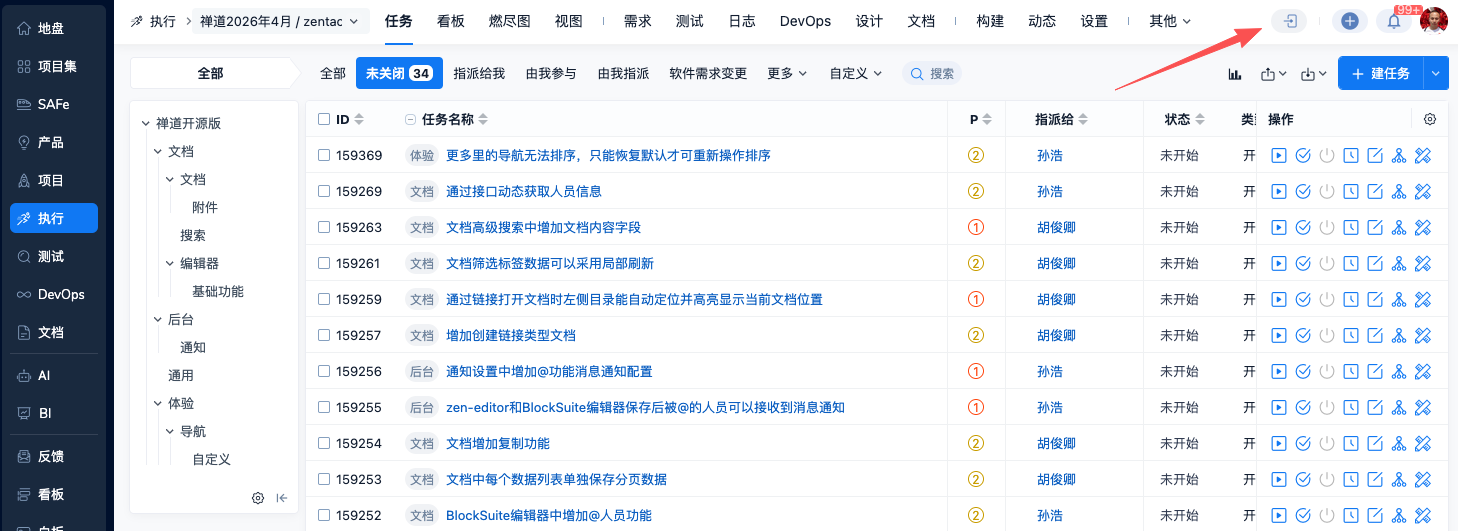Check the checkbox for task 159369
Screen dimensions: 1458x531
pyautogui.click(x=323, y=155)
